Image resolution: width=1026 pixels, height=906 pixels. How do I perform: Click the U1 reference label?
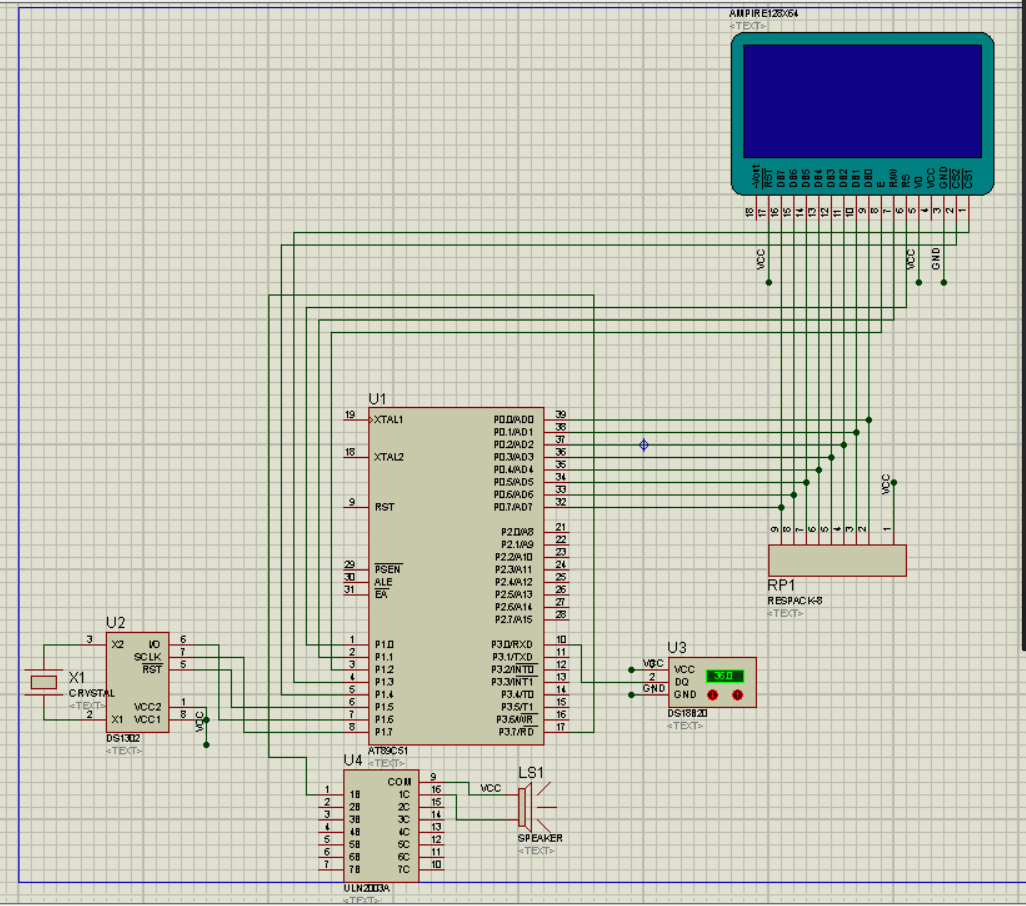378,399
